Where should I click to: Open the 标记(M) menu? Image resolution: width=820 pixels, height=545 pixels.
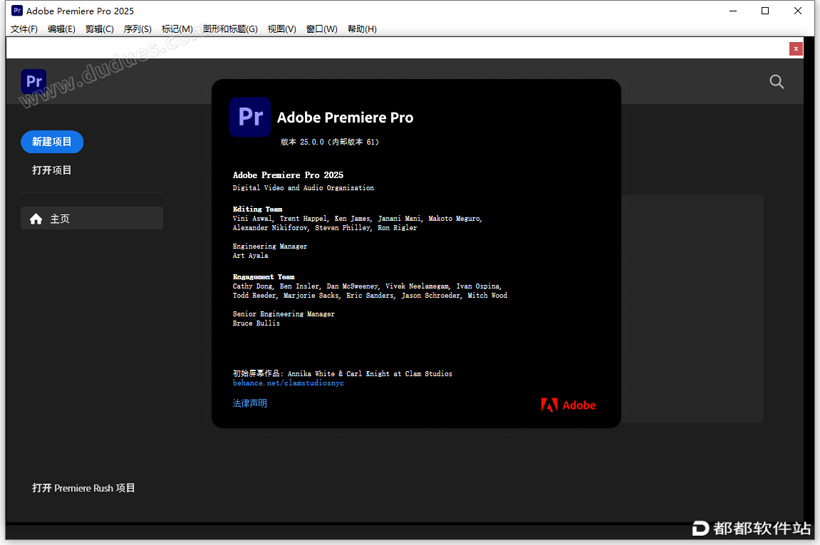pos(177,29)
